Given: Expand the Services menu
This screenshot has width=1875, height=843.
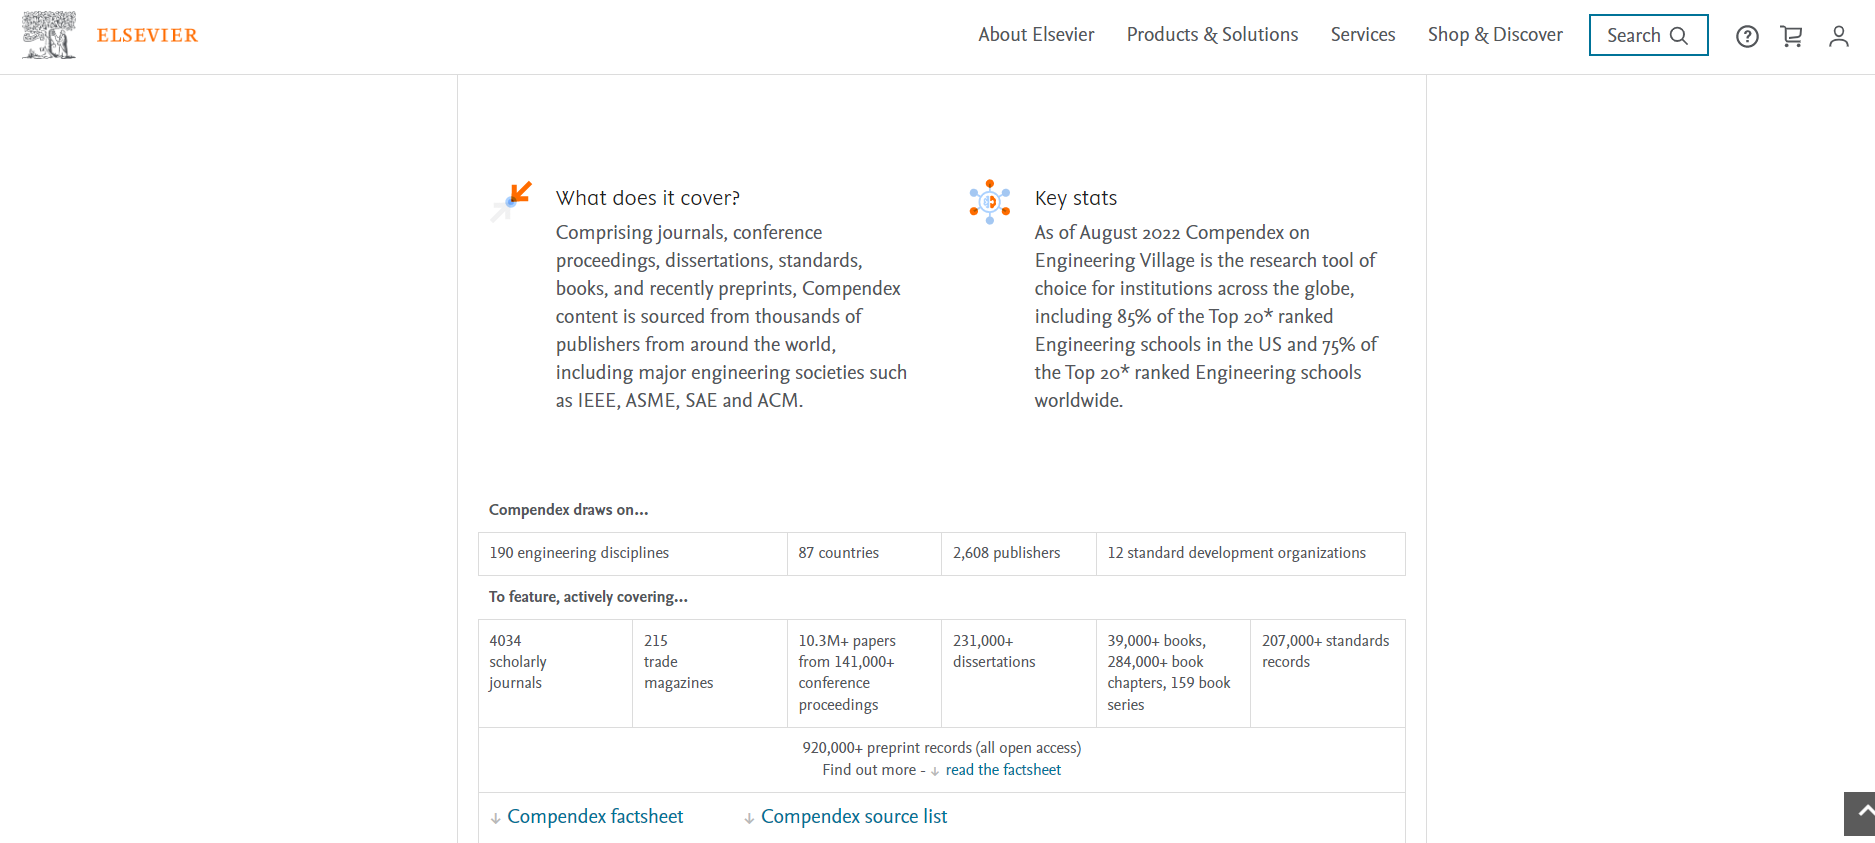Looking at the screenshot, I should 1362,35.
